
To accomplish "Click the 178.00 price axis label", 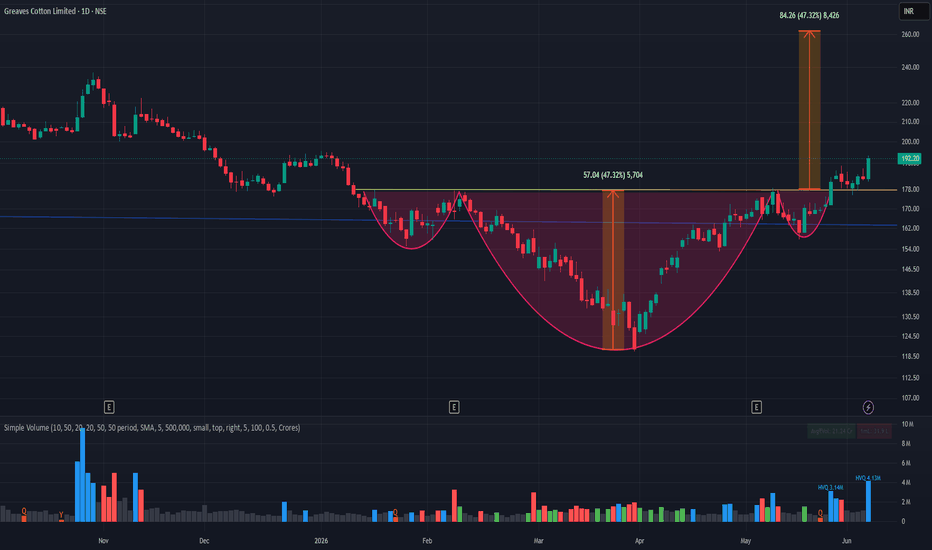I will 910,189.
